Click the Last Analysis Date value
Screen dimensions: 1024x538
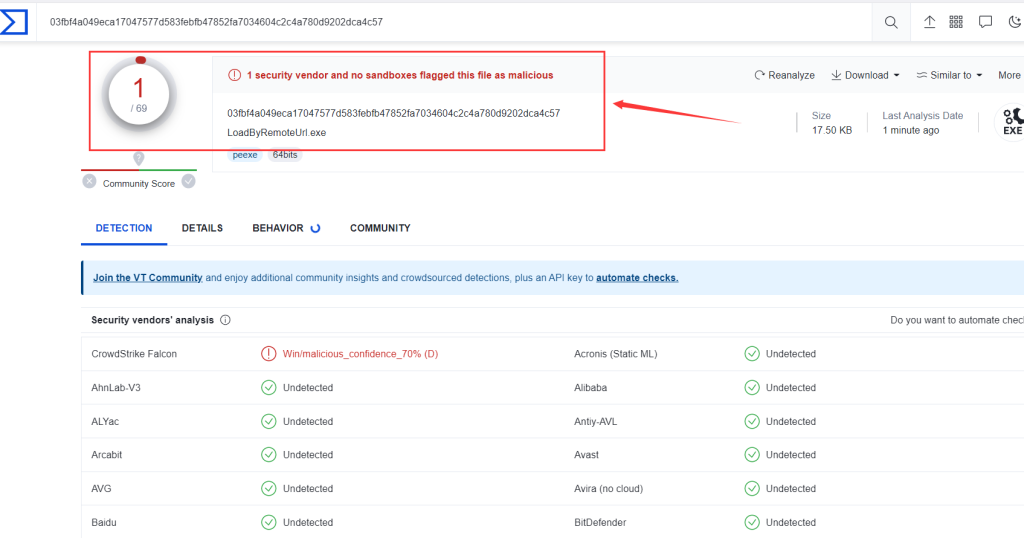[911, 131]
